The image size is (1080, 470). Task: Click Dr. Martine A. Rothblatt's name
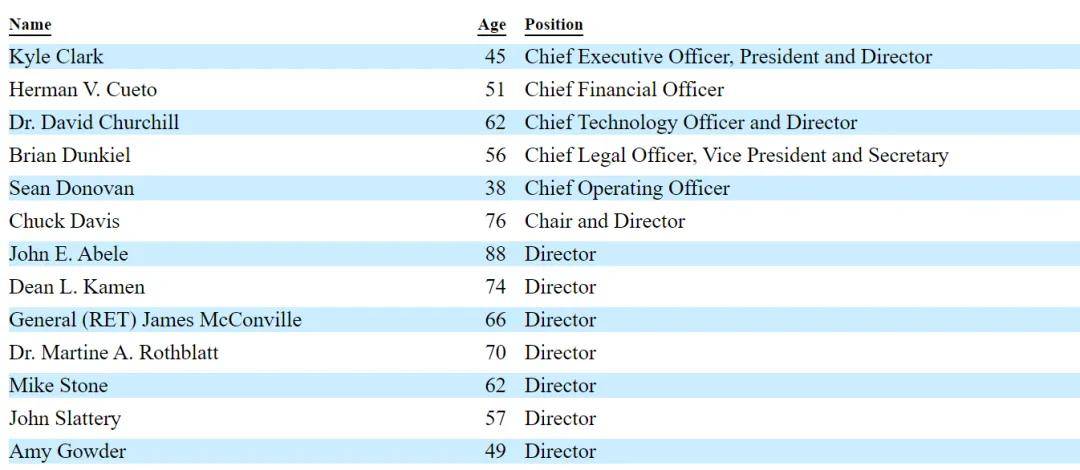(x=113, y=353)
